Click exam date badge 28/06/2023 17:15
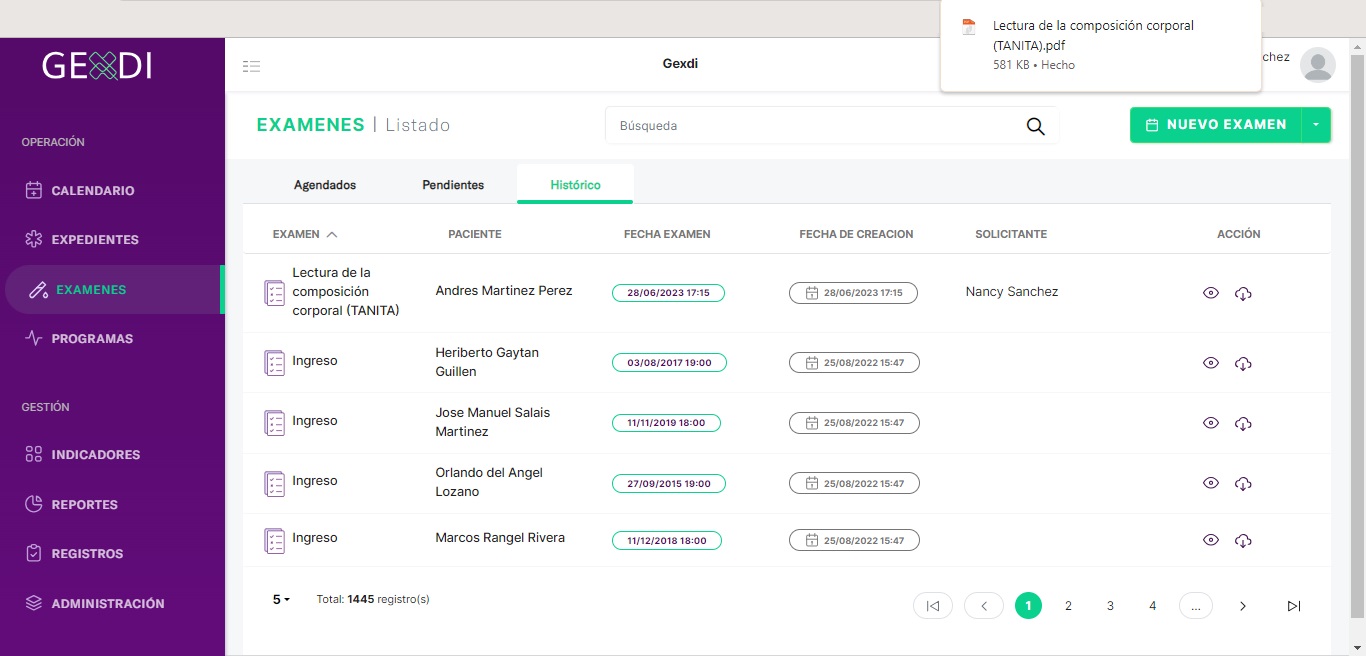The image size is (1366, 656). (x=668, y=293)
